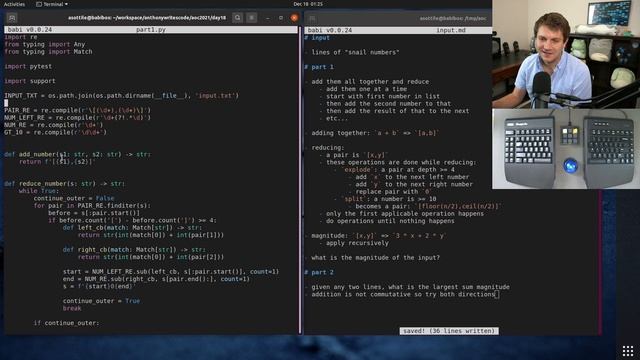Click the 'saved! (36 lines written)' status
The width and height of the screenshot is (640, 360).
449,331
